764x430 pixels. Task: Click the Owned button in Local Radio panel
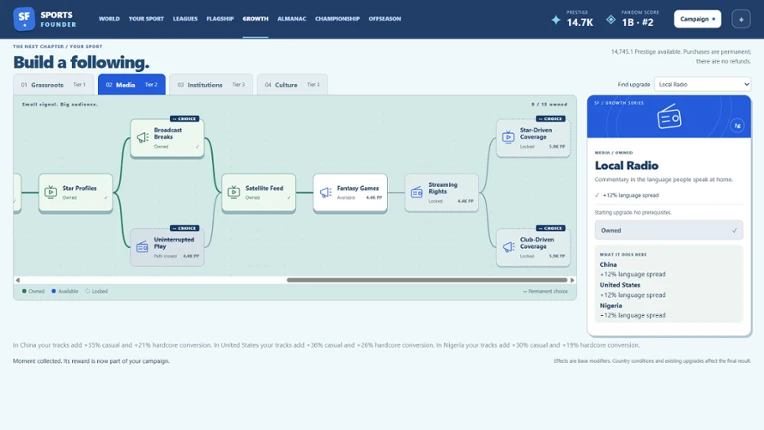(668, 230)
